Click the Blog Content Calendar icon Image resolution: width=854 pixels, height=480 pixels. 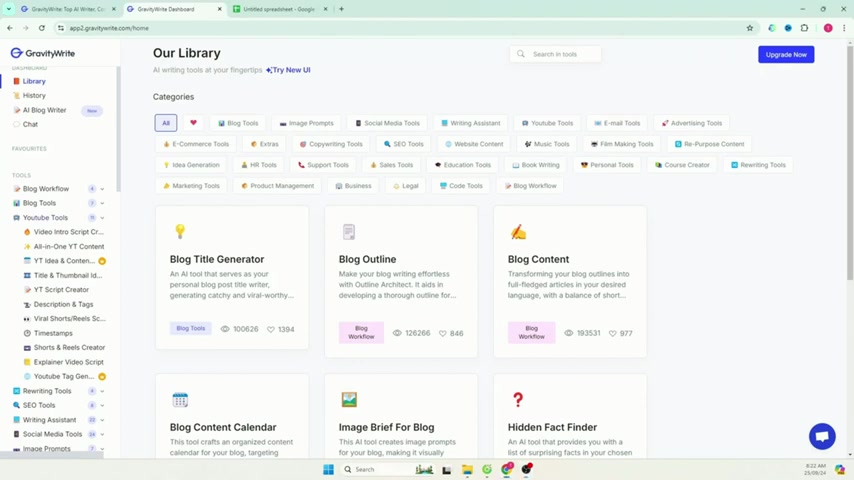pos(180,400)
